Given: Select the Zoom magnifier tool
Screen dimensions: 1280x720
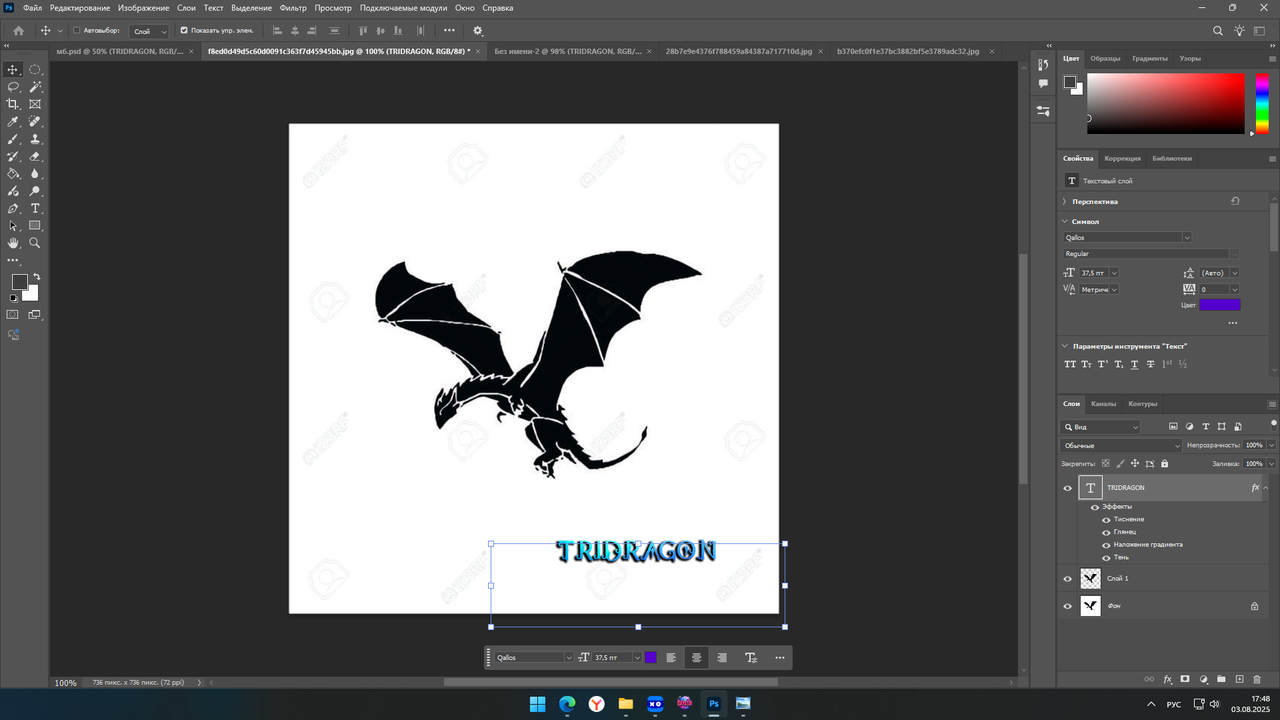Looking at the screenshot, I should coord(35,243).
